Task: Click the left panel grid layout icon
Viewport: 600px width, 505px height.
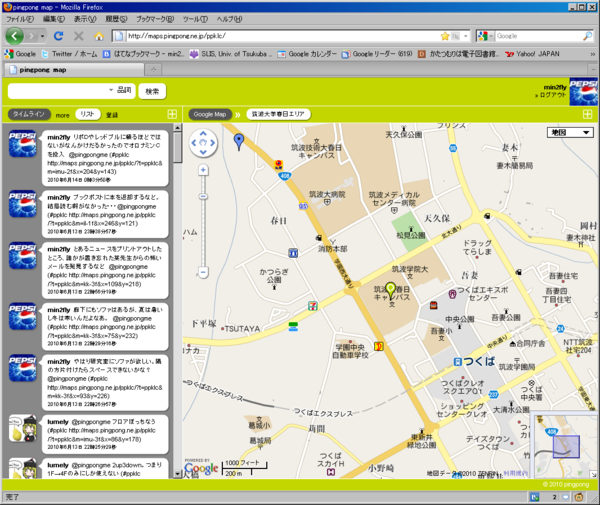Action: pyautogui.click(x=172, y=114)
